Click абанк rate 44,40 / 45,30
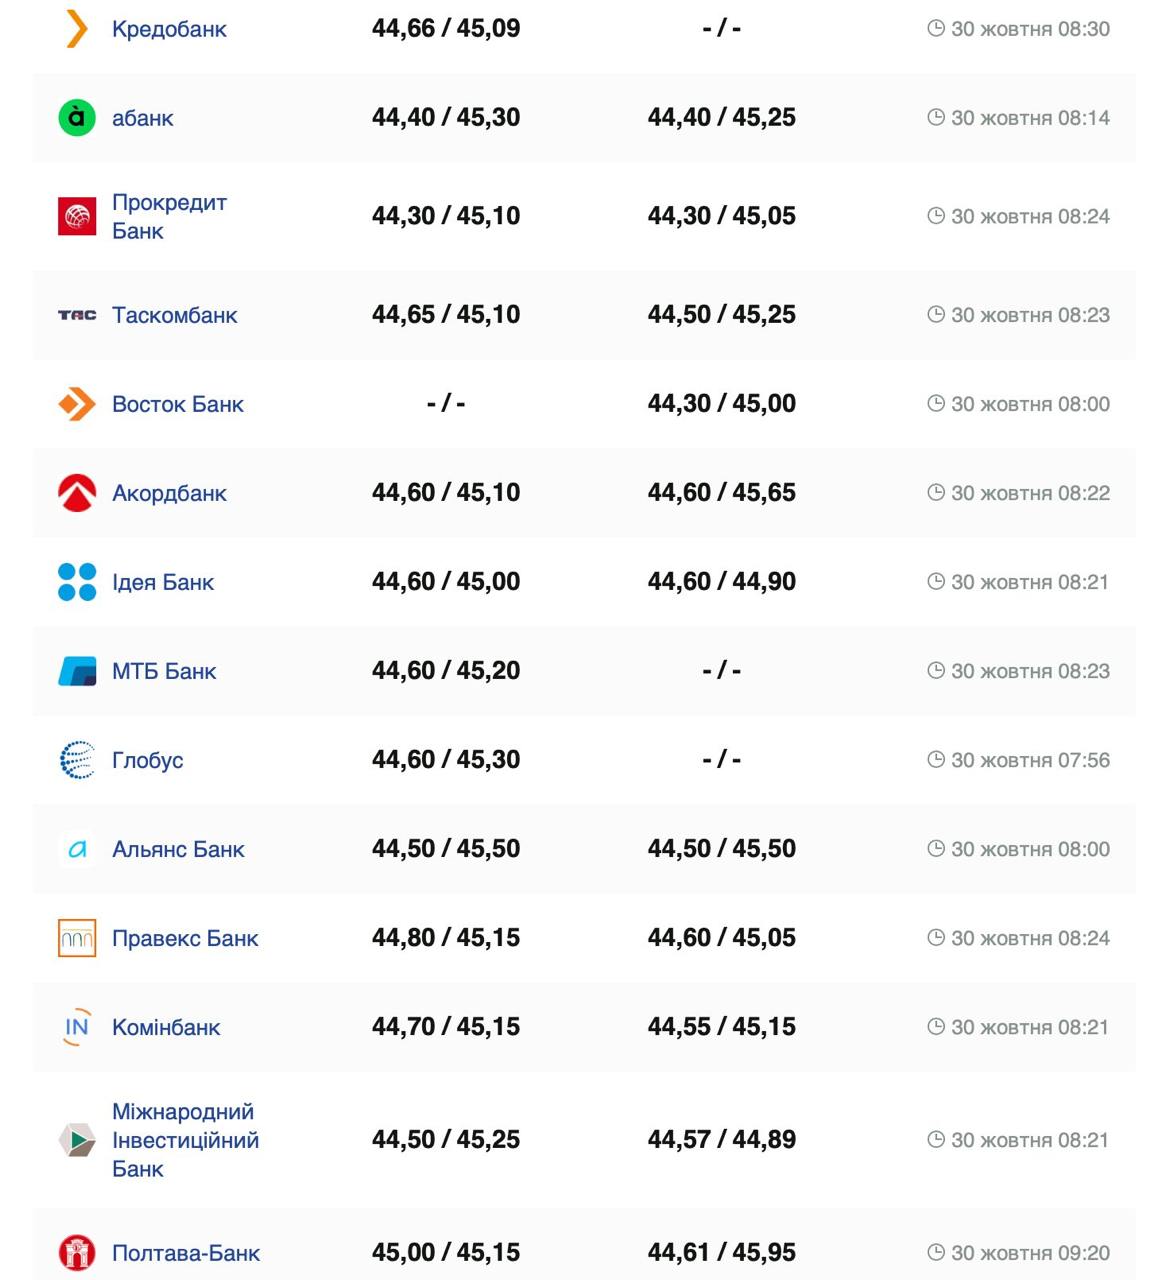The height and width of the screenshot is (1280, 1174). point(446,118)
